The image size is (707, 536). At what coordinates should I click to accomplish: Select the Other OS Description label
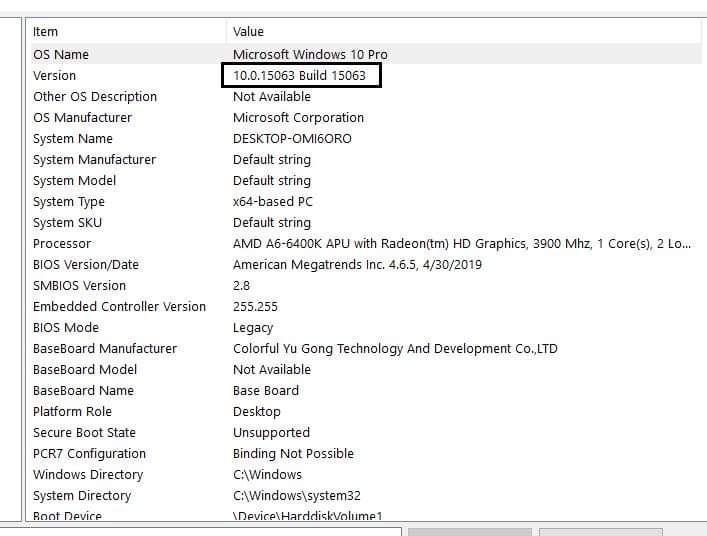pyautogui.click(x=95, y=96)
